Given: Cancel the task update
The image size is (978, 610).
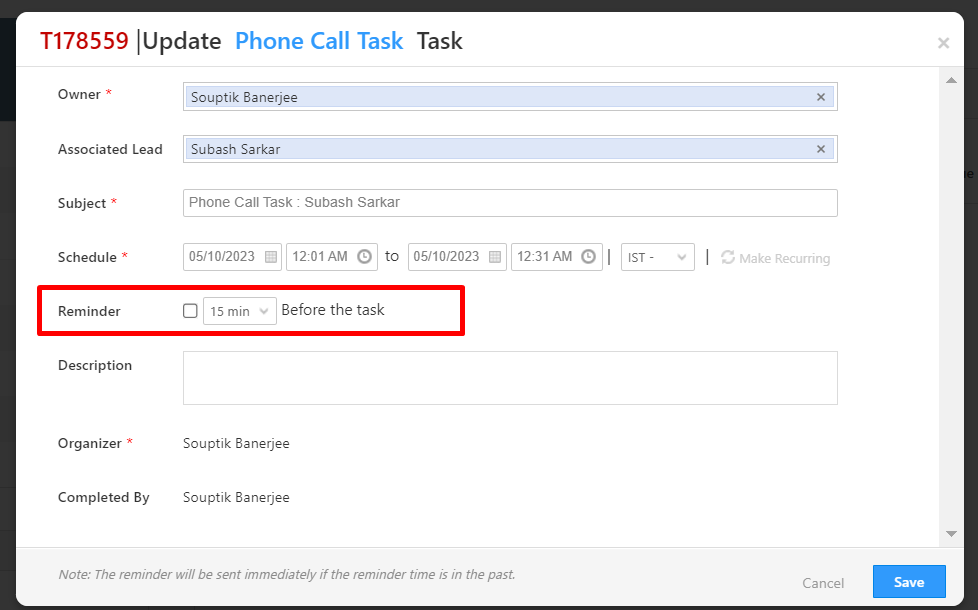Looking at the screenshot, I should click(823, 583).
